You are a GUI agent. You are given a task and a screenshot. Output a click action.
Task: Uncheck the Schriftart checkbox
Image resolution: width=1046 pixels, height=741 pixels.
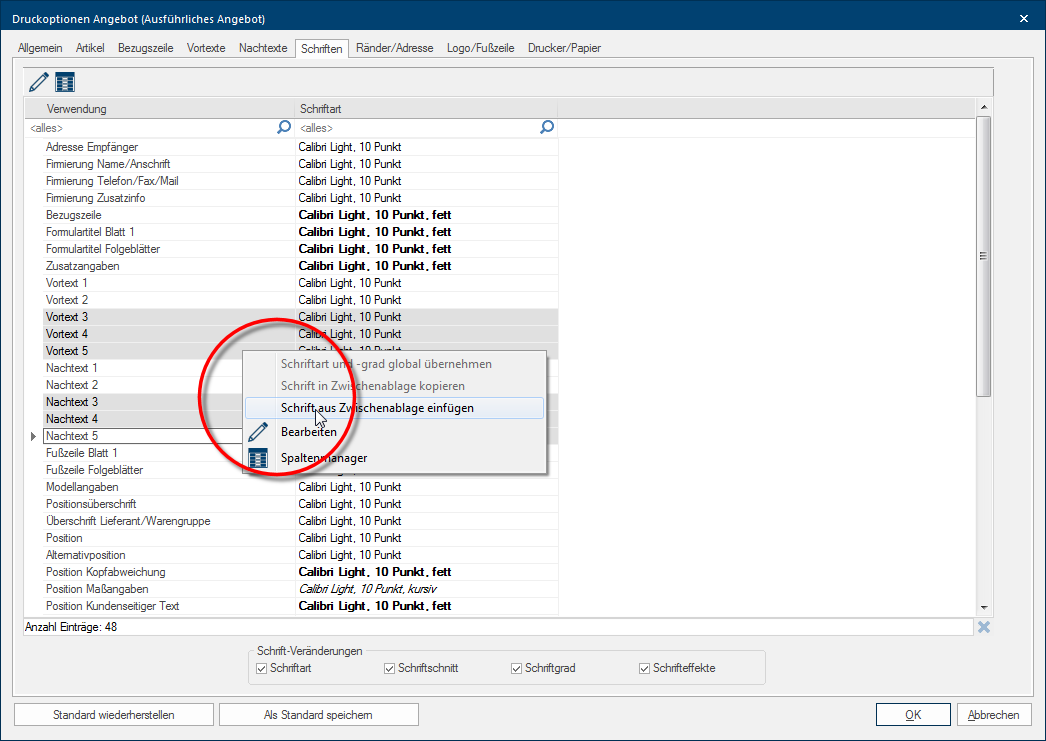tap(263, 668)
